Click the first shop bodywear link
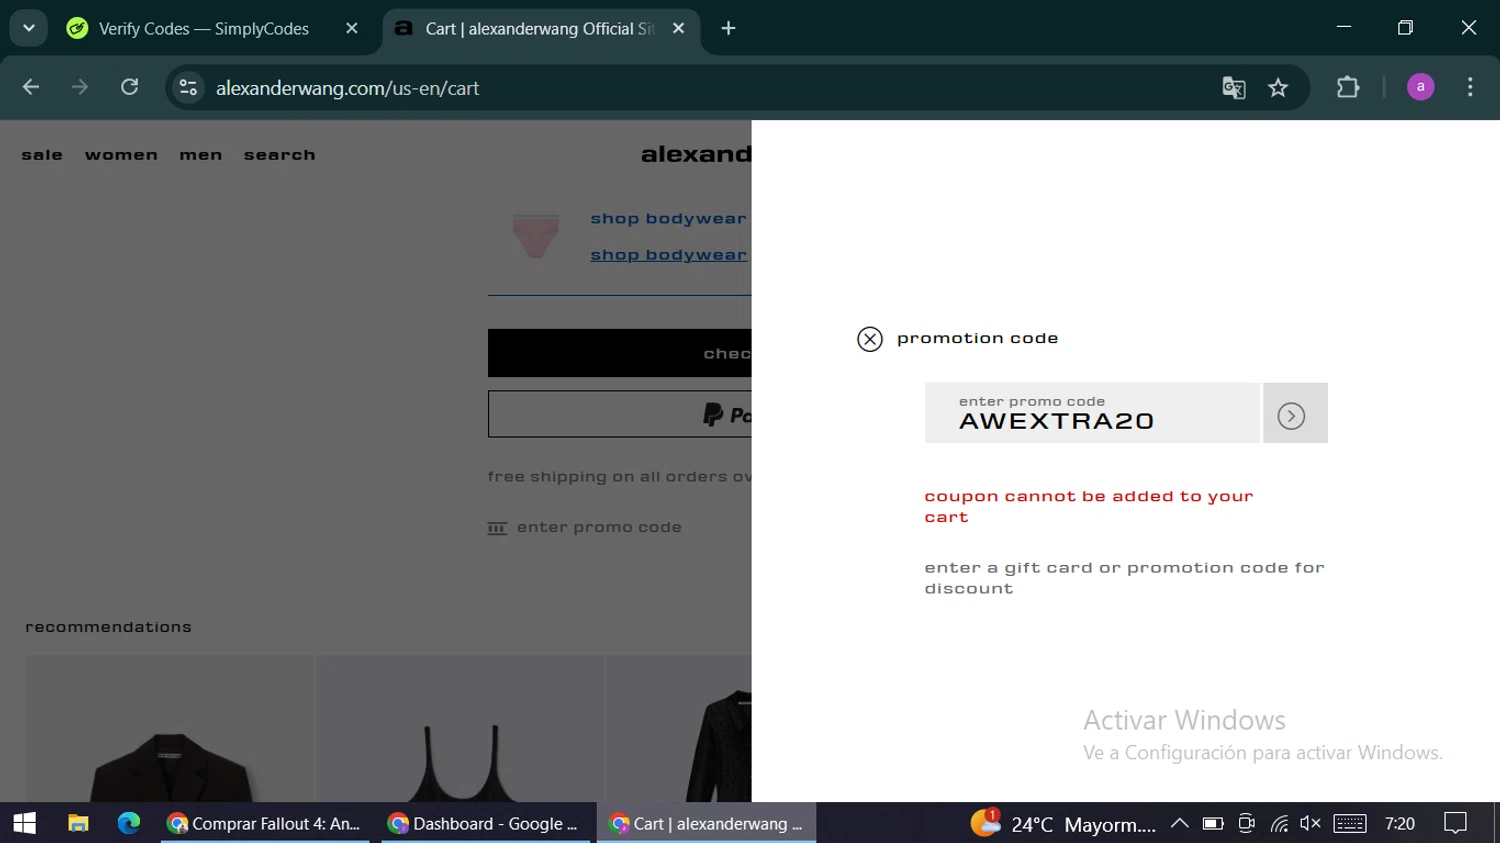The height and width of the screenshot is (843, 1500). point(668,219)
